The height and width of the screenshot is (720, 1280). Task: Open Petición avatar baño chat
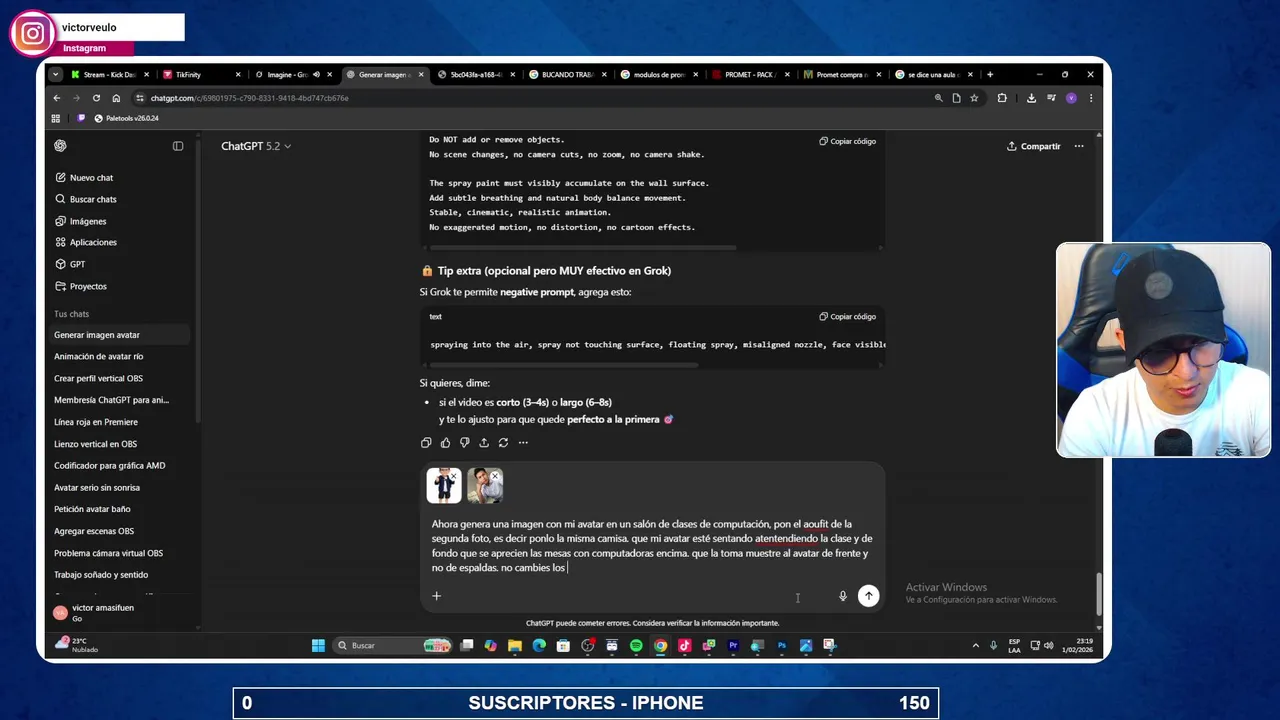[92, 510]
